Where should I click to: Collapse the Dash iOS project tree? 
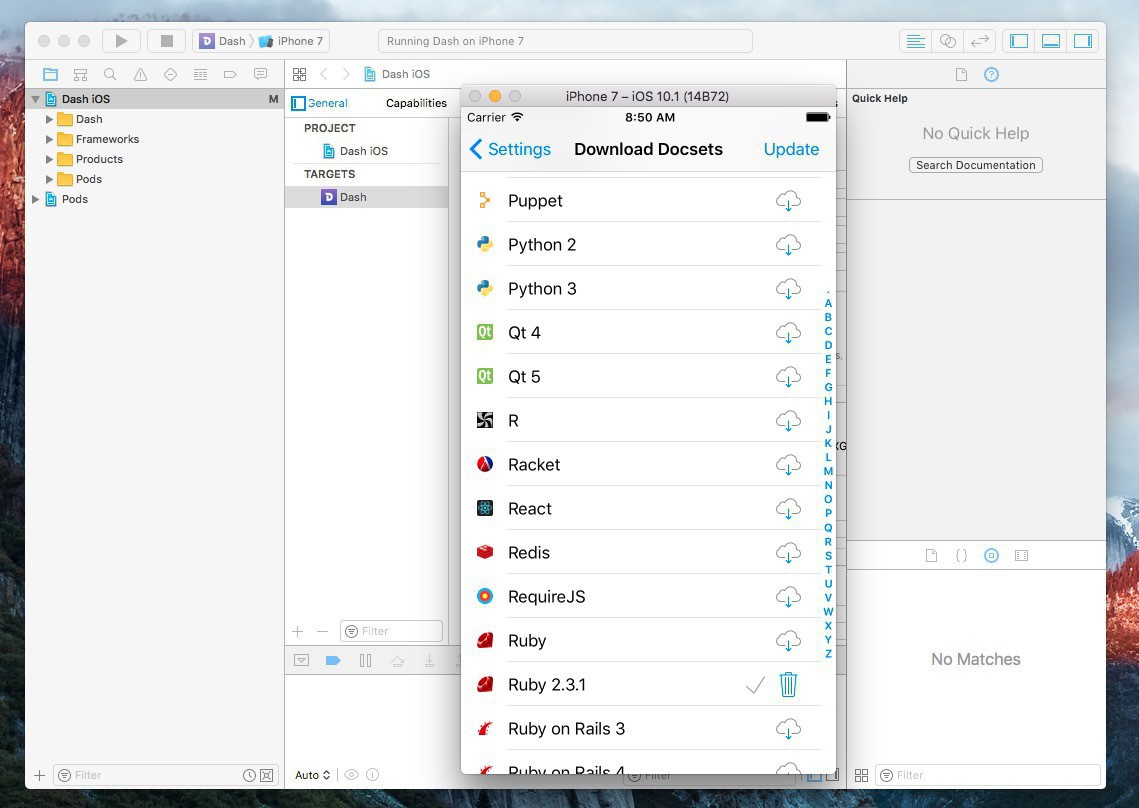(36, 99)
